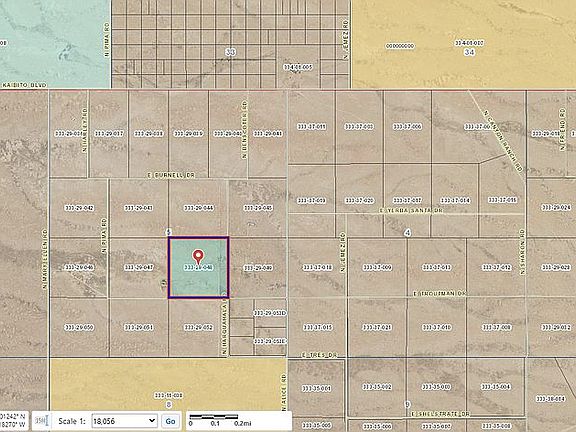The image size is (576, 432).
Task: Click parcel label 333-29-052
Action: point(199,327)
